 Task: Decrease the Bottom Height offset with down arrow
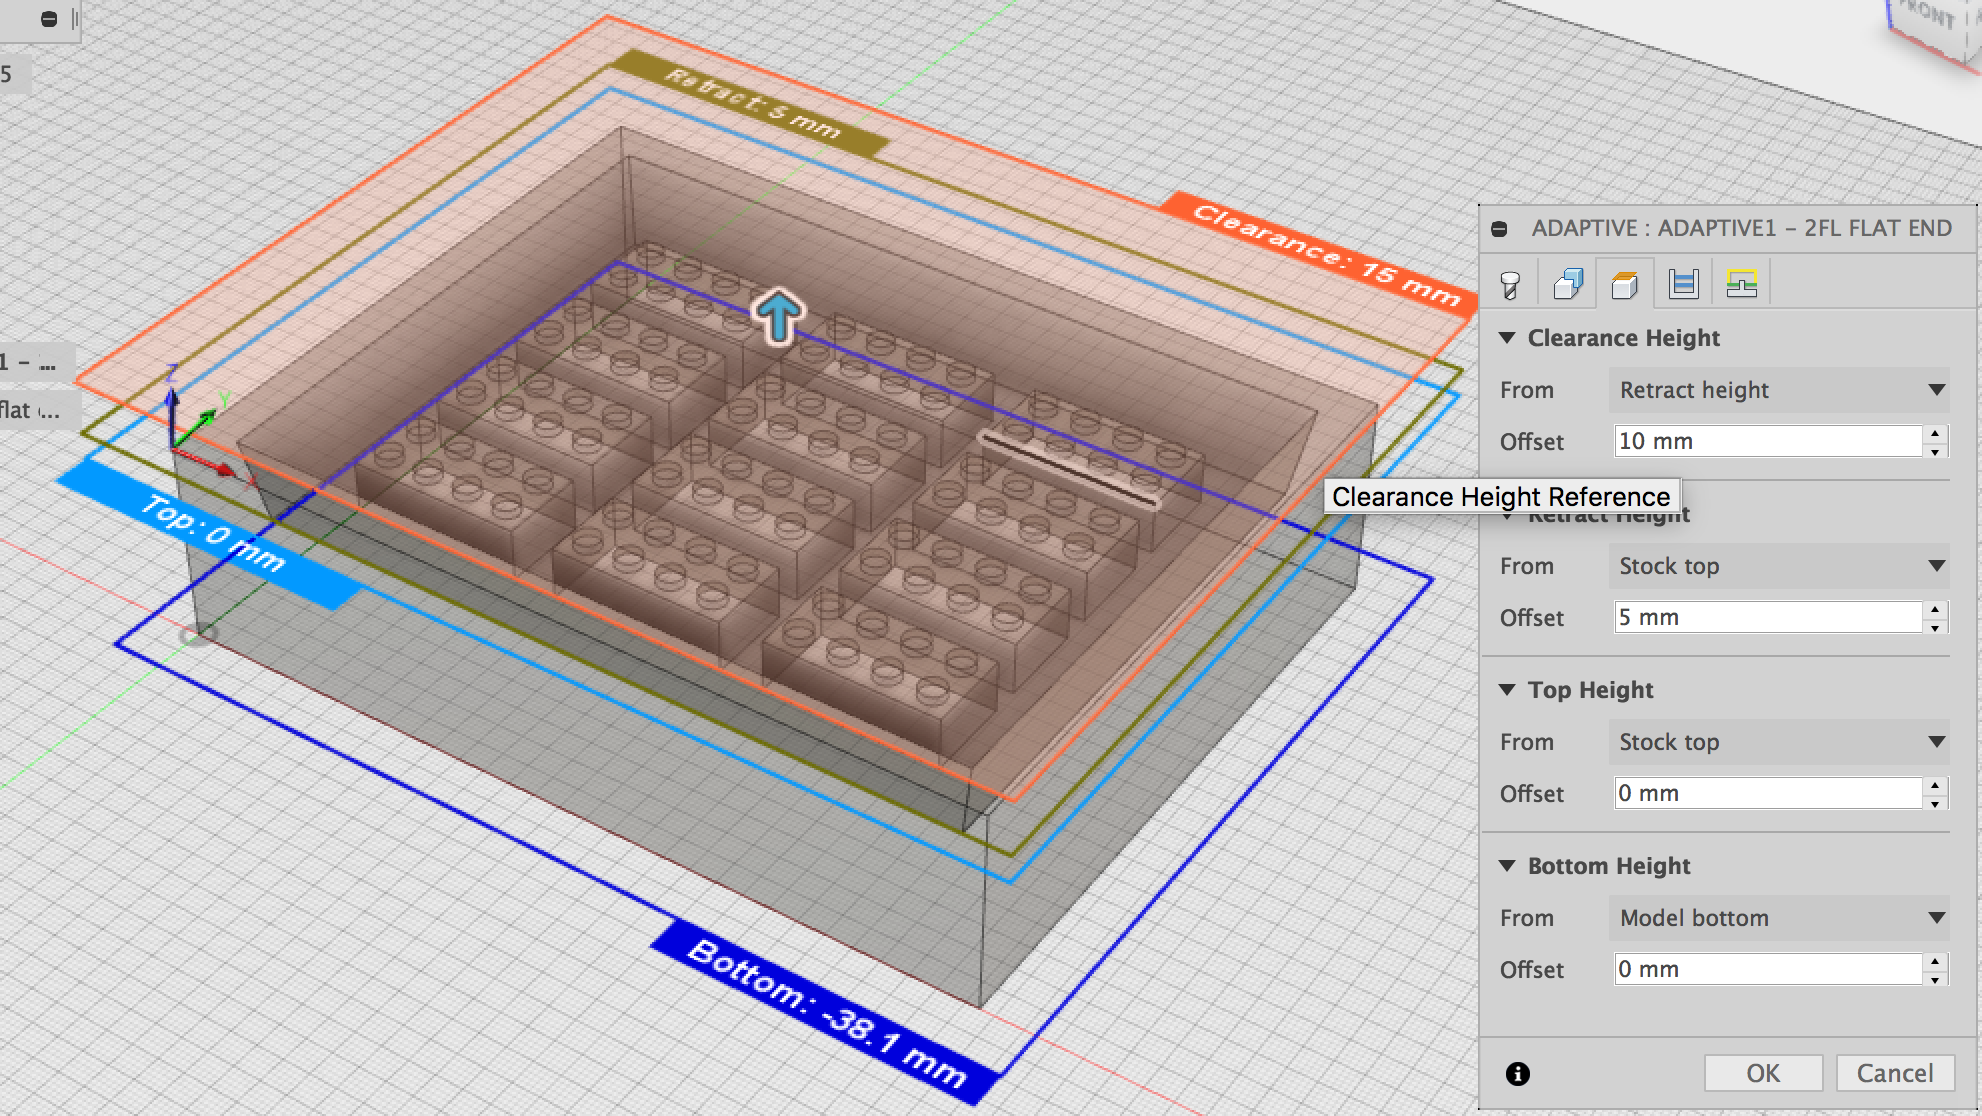point(1936,979)
